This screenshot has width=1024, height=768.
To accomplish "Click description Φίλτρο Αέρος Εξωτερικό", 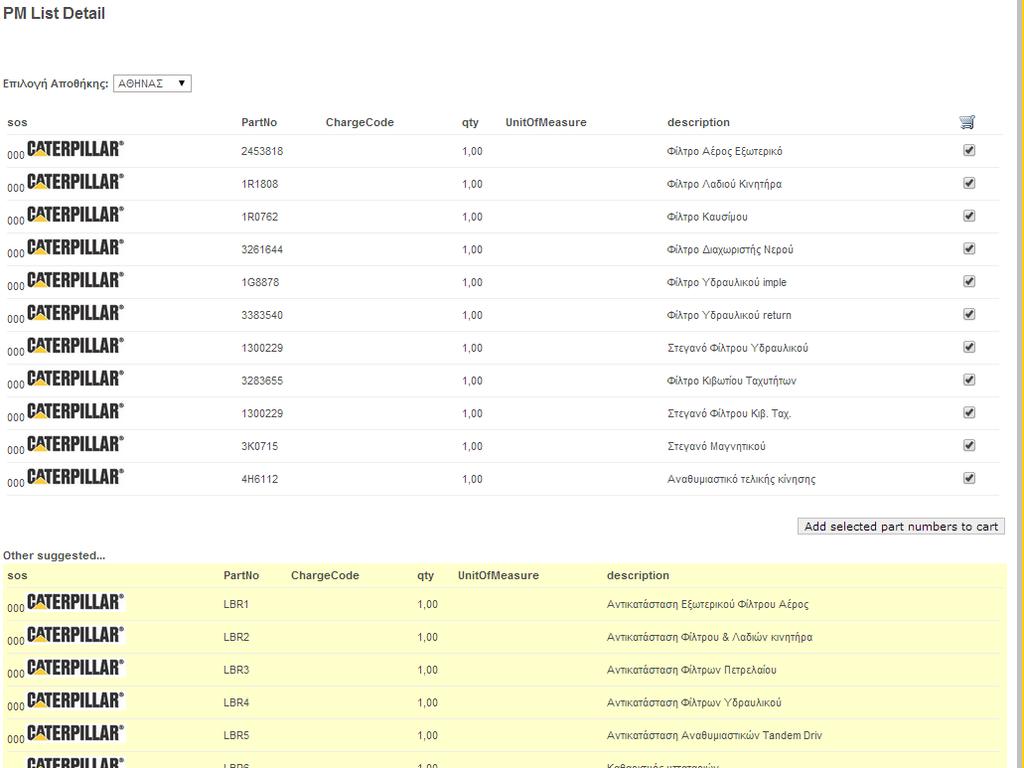I will [x=724, y=152].
